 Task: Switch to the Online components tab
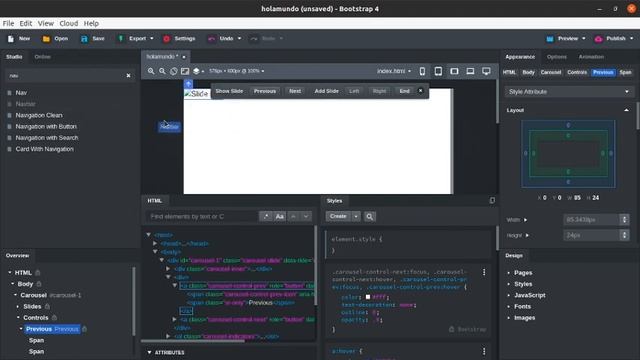pos(42,57)
